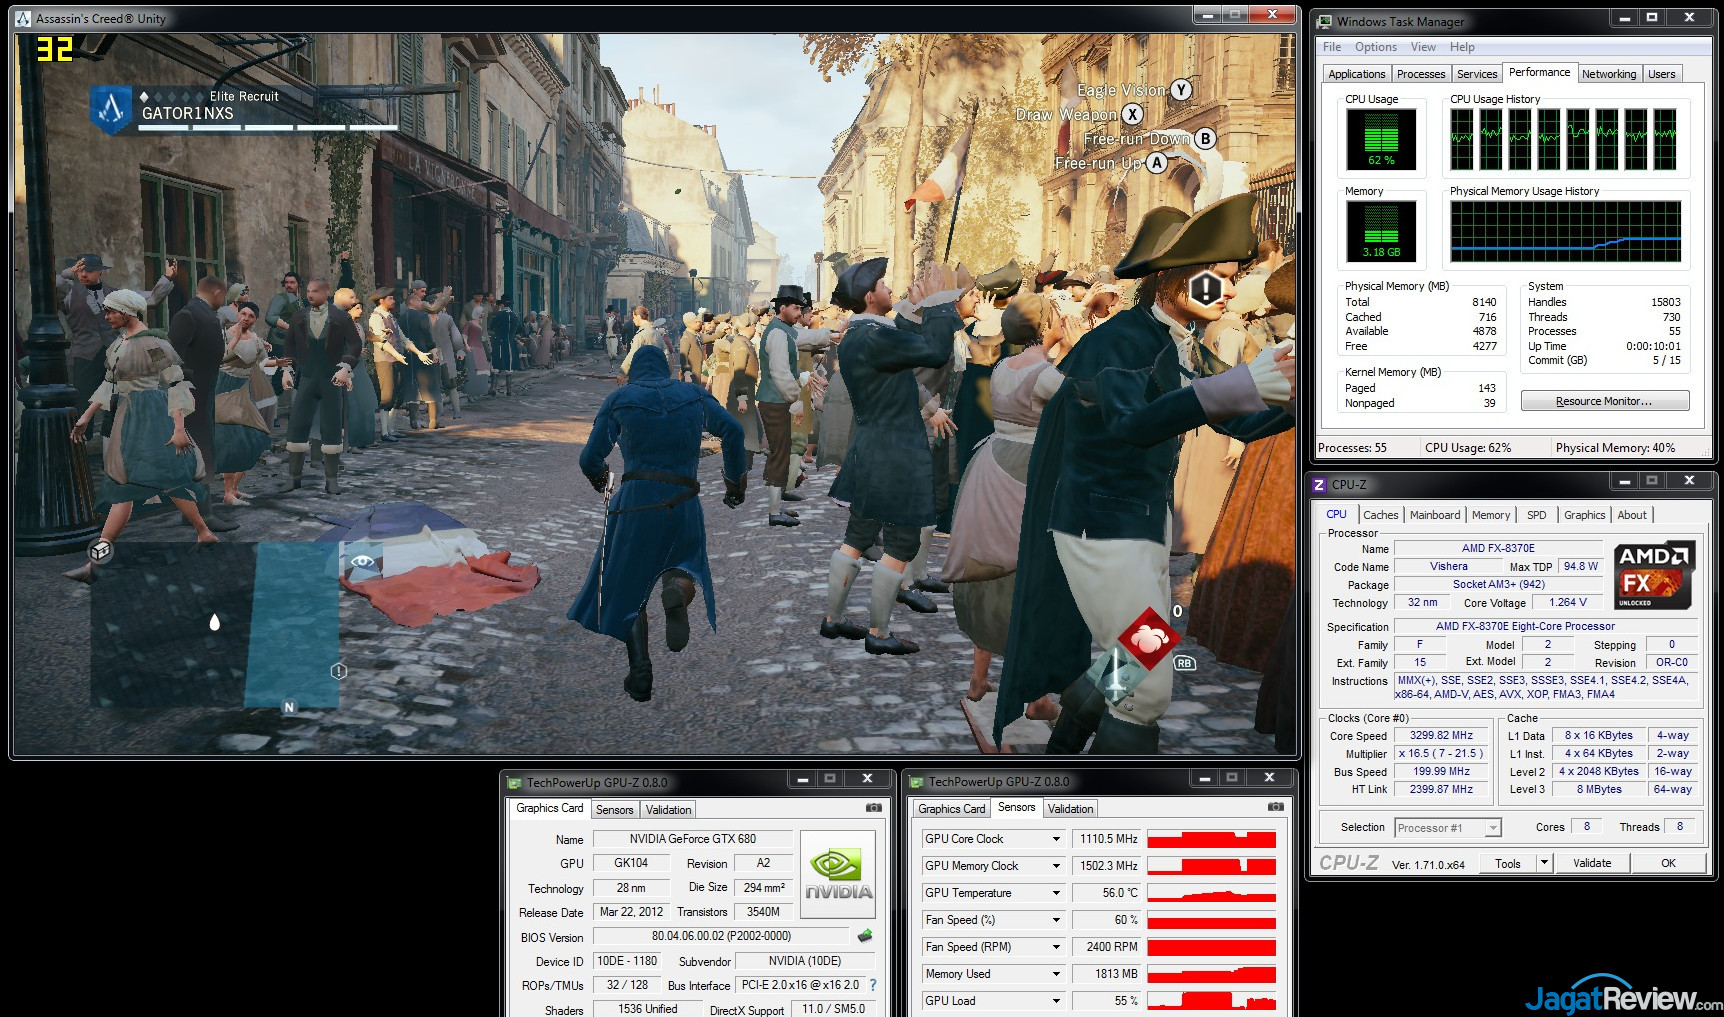Open the View menu in Task Manager
1724x1017 pixels.
point(1423,47)
